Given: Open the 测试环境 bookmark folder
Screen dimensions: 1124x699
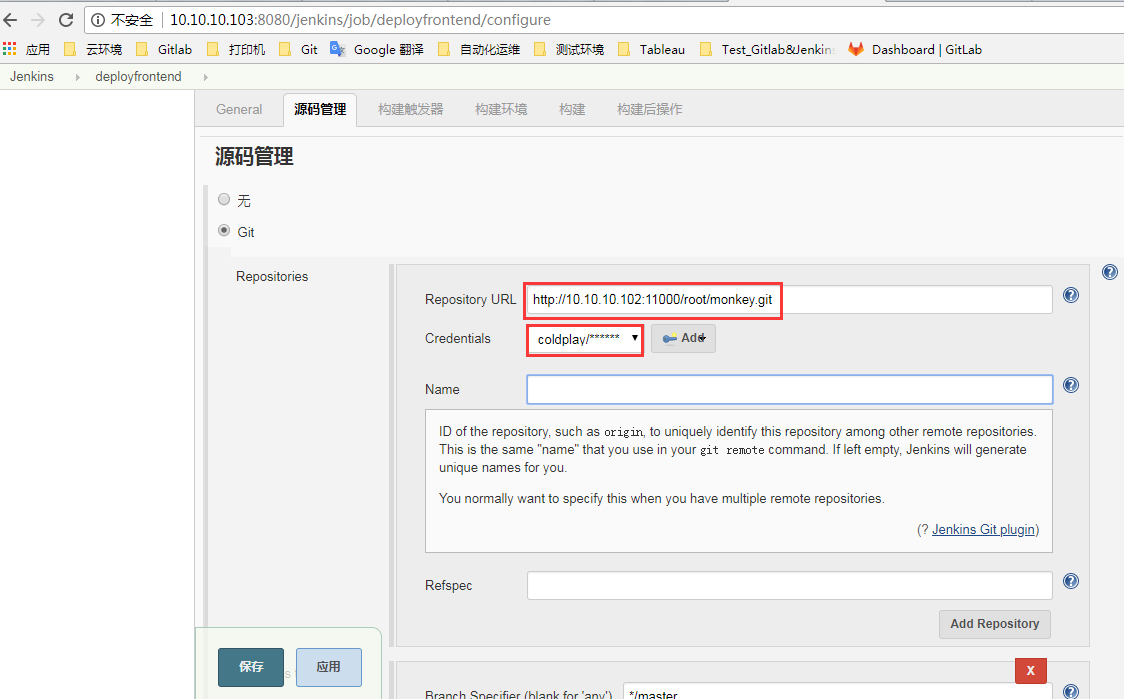Looking at the screenshot, I should tap(569, 49).
